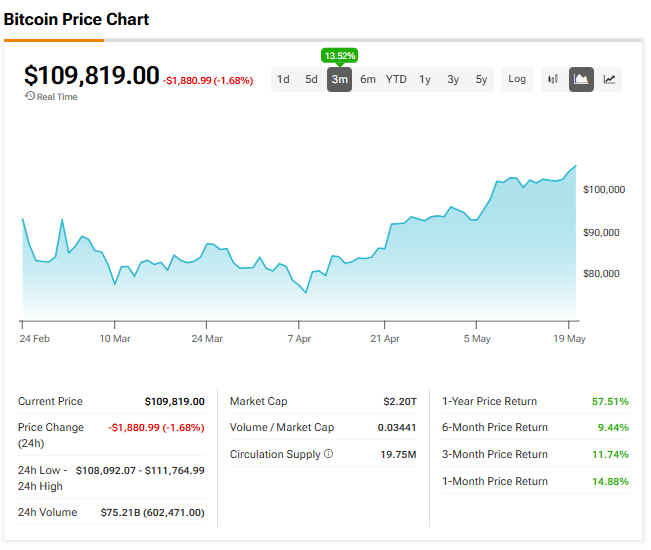Click the $108,092.07 - $111,764.99 range
This screenshot has height=550, width=651.
click(x=140, y=471)
